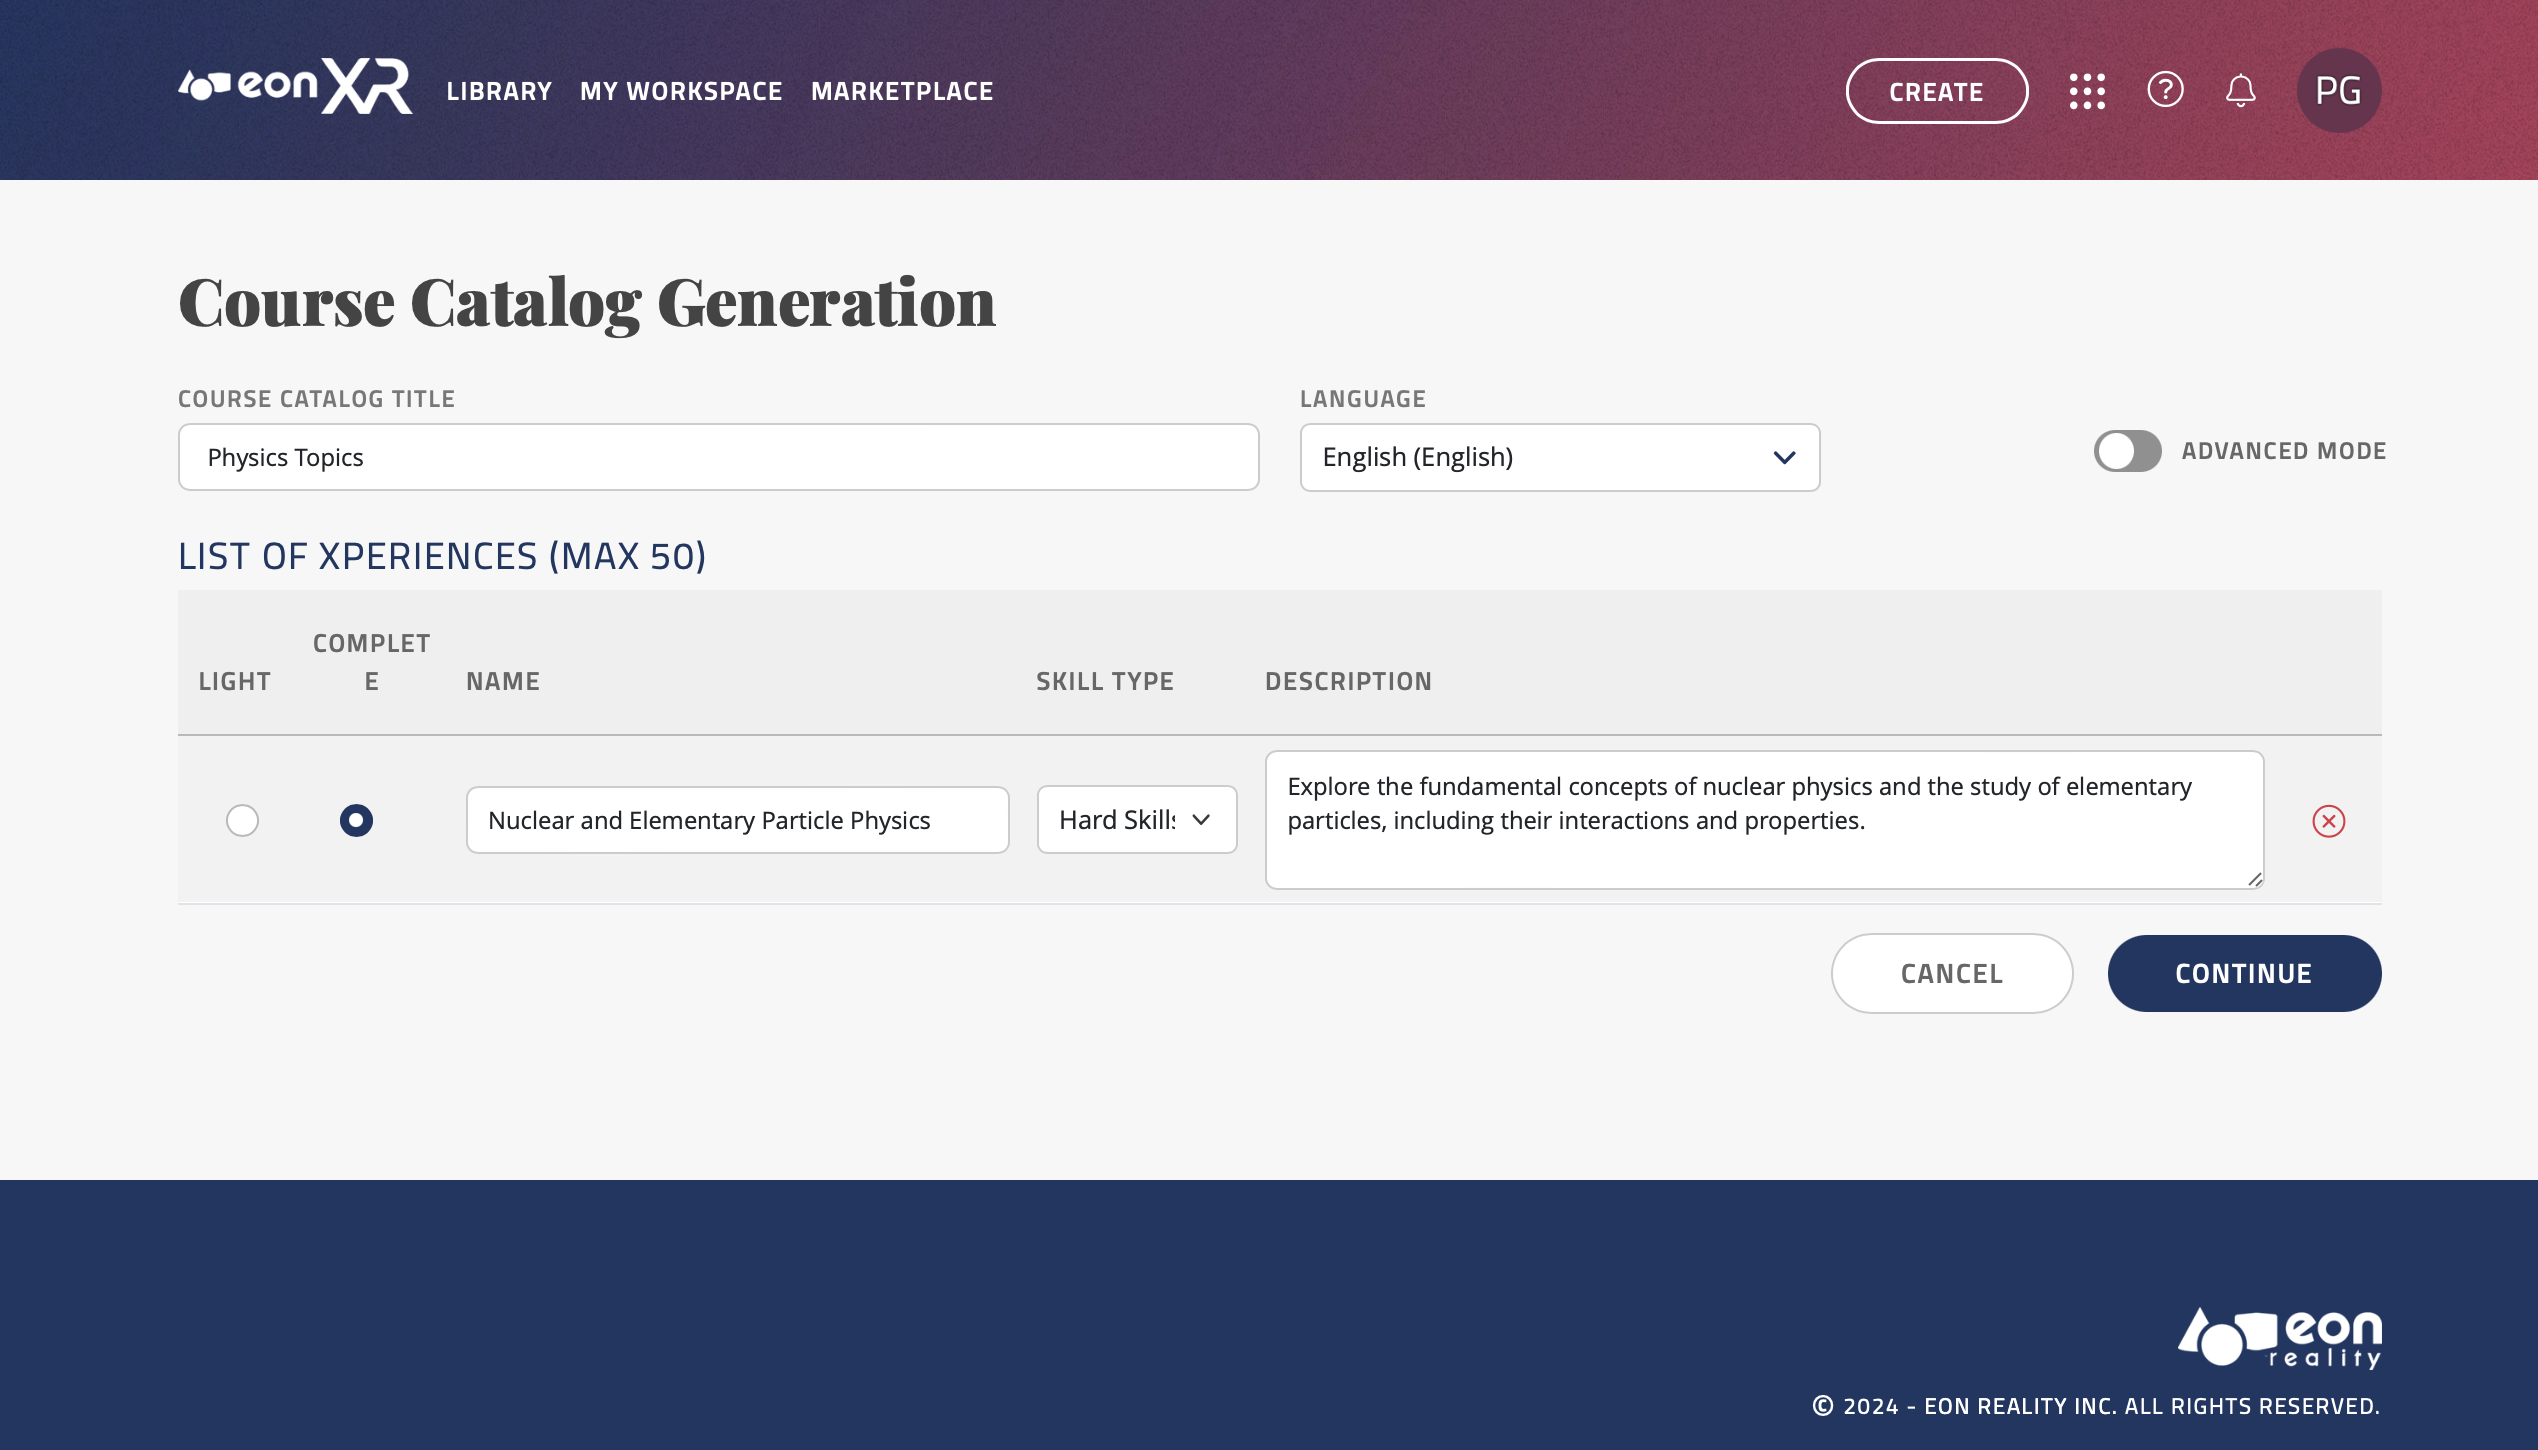Open the help question mark icon
This screenshot has height=1450, width=2538.
click(x=2165, y=90)
